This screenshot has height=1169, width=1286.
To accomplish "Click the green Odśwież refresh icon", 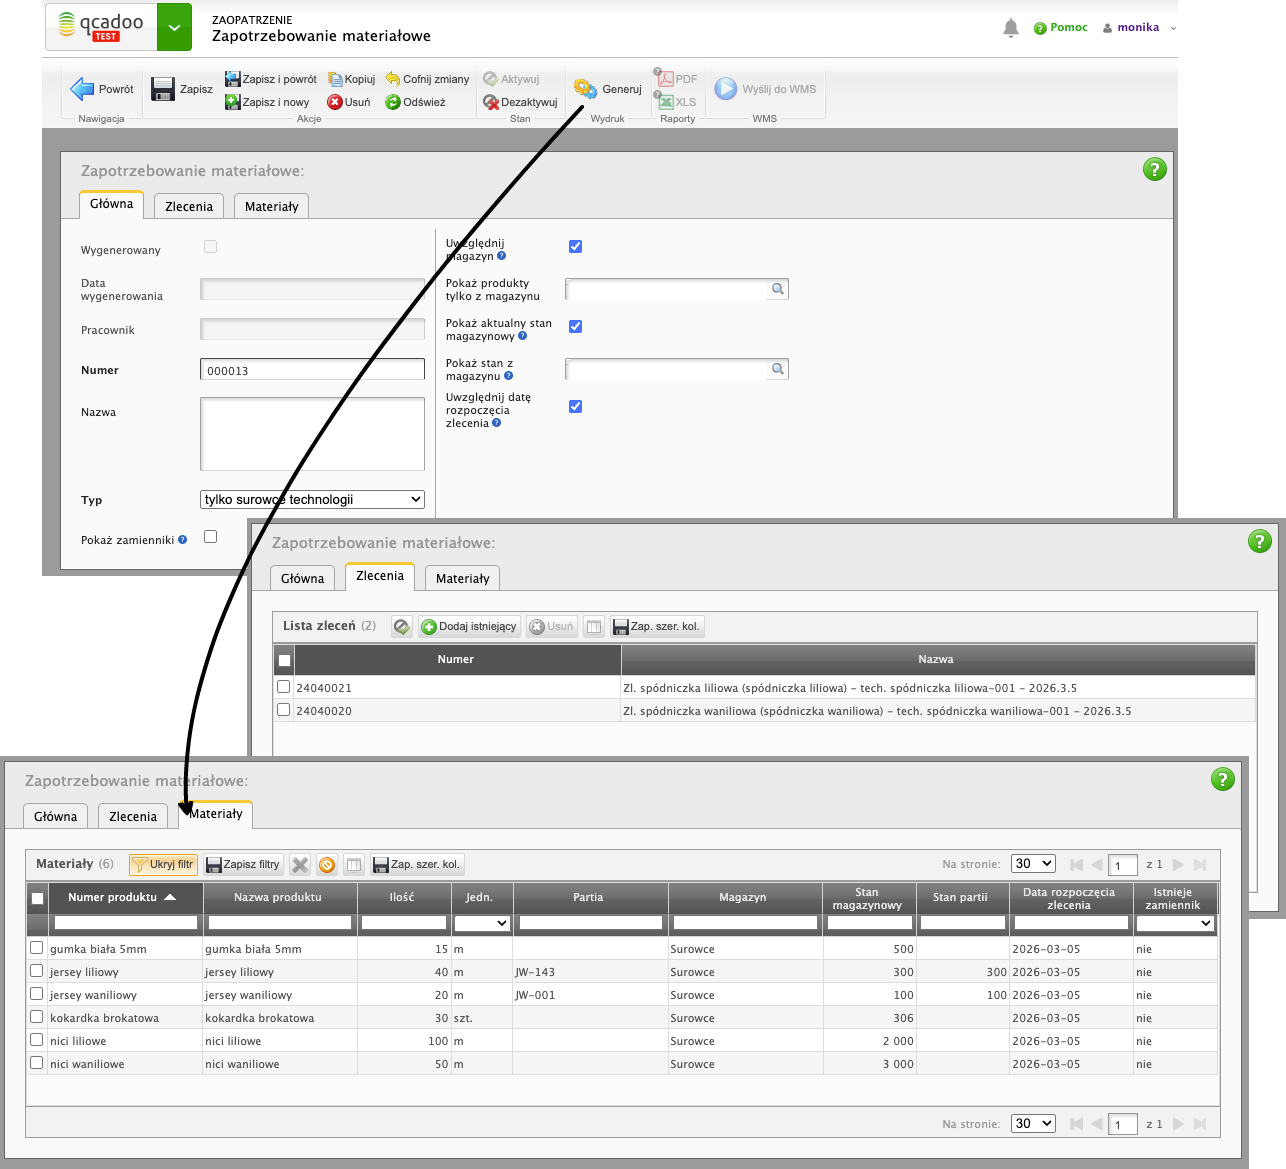I will click(393, 102).
